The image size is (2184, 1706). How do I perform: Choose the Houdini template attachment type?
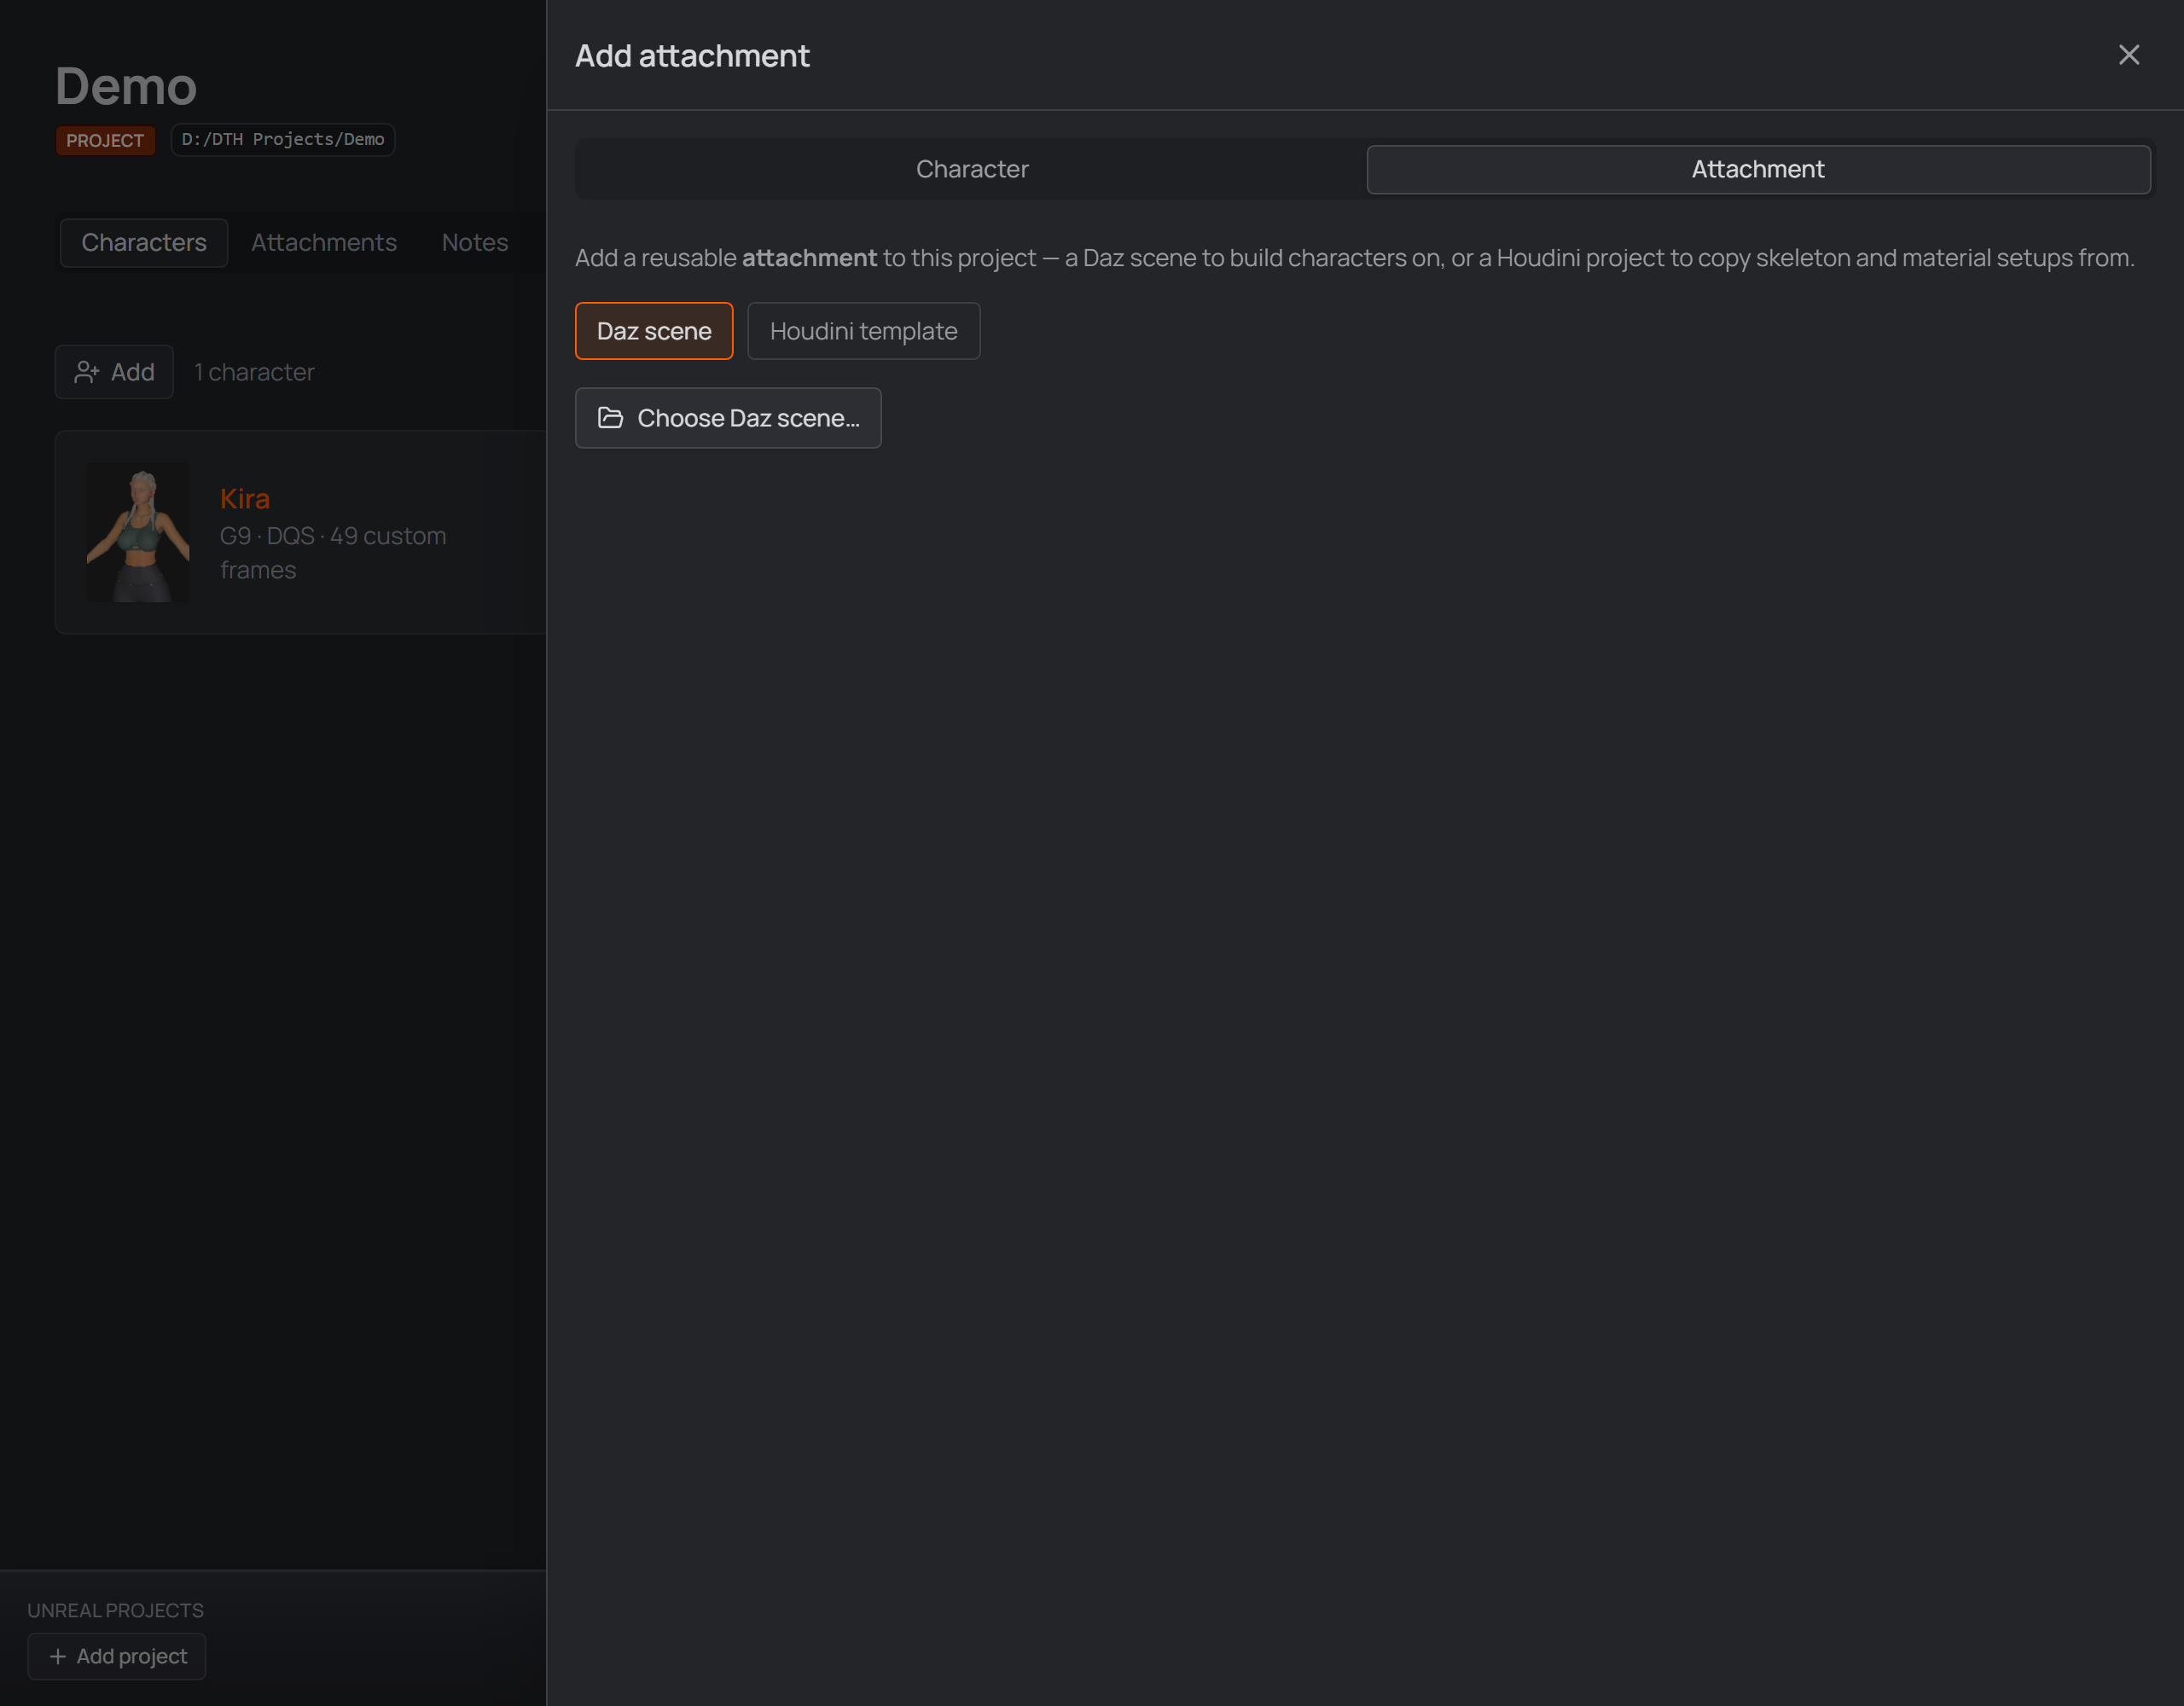(864, 331)
